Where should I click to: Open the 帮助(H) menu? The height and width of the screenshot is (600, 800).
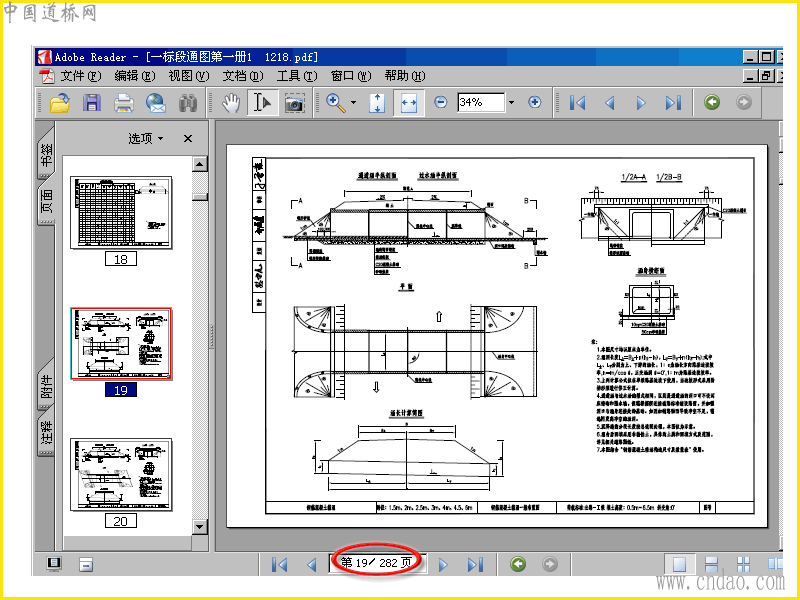pyautogui.click(x=405, y=76)
